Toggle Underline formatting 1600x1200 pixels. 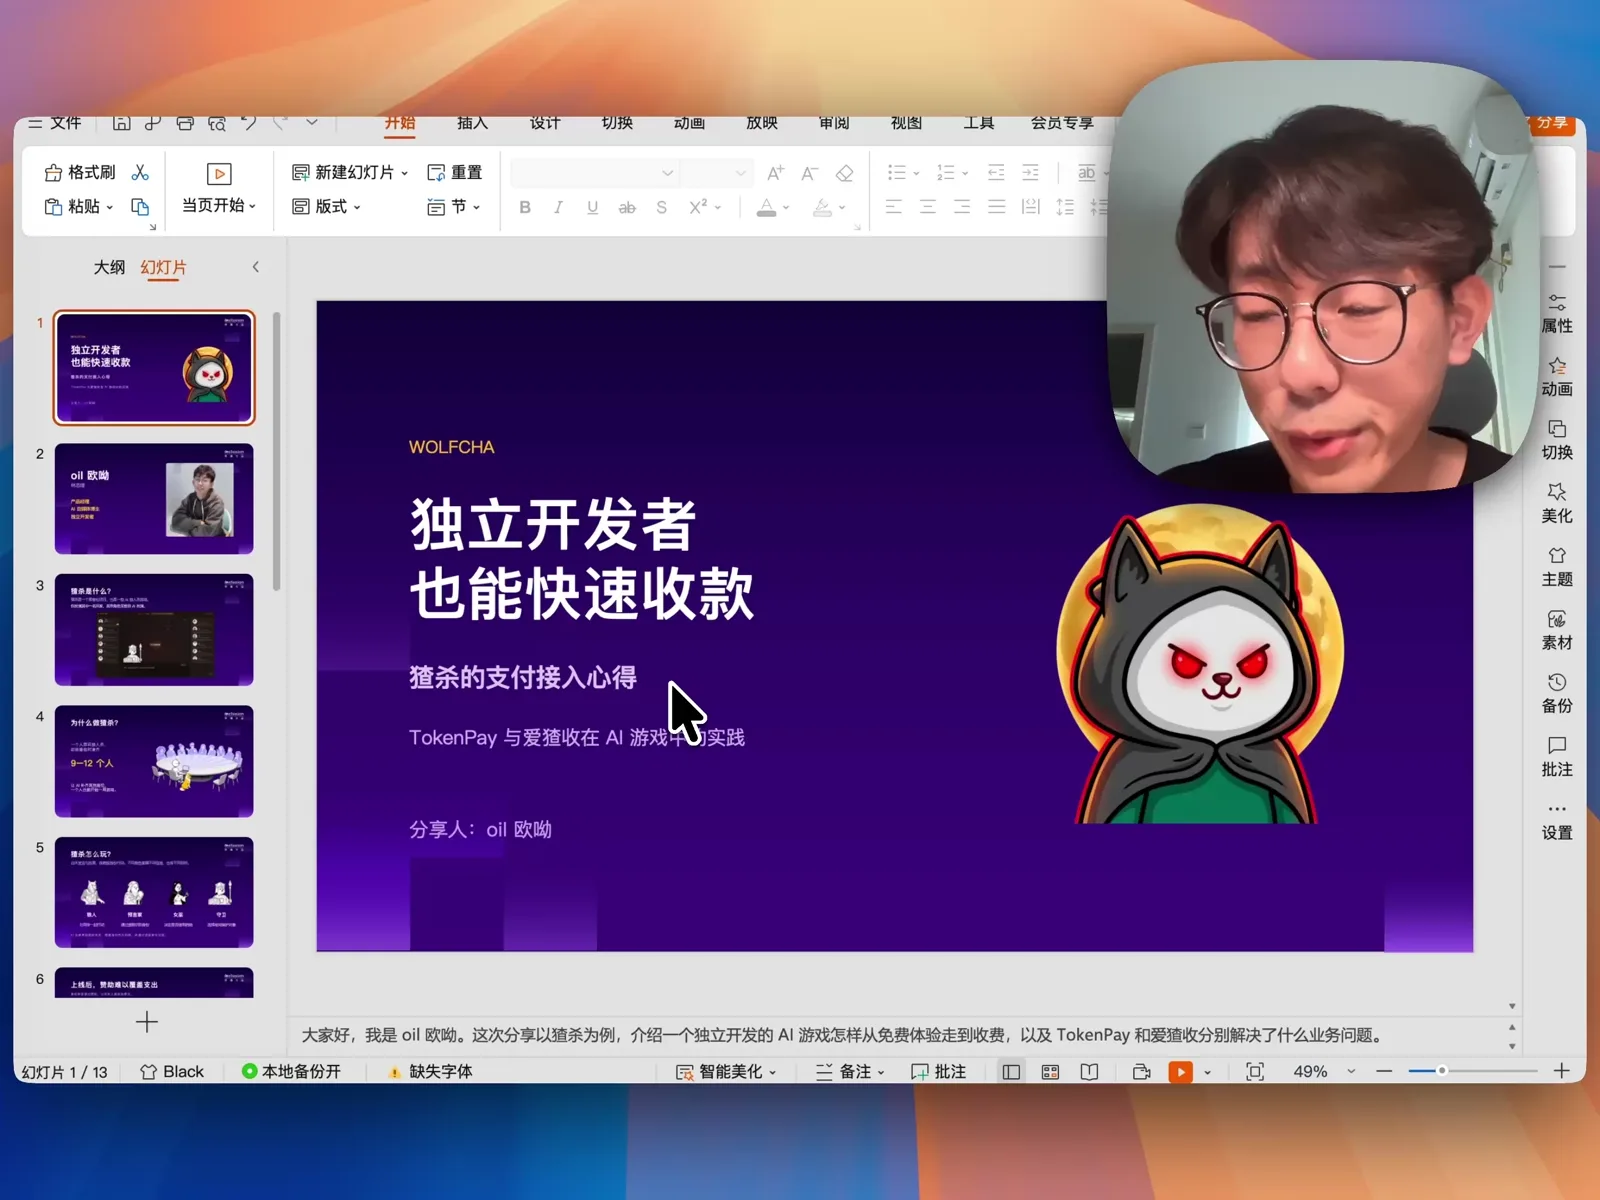tap(592, 207)
